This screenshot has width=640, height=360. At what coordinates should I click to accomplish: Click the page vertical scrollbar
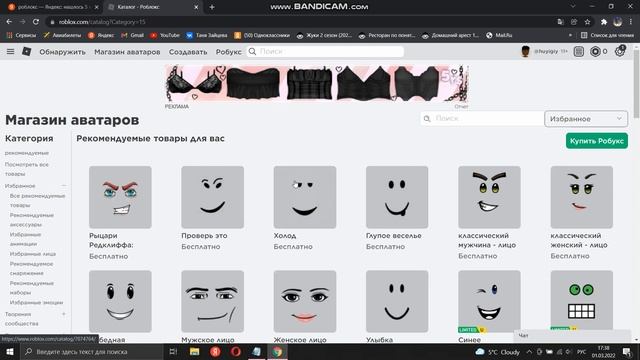coord(636,84)
